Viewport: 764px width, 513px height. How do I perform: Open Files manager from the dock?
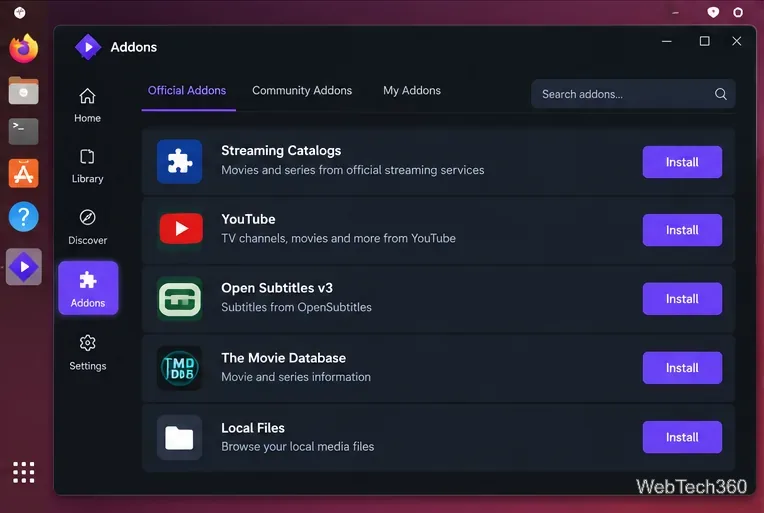point(23,91)
